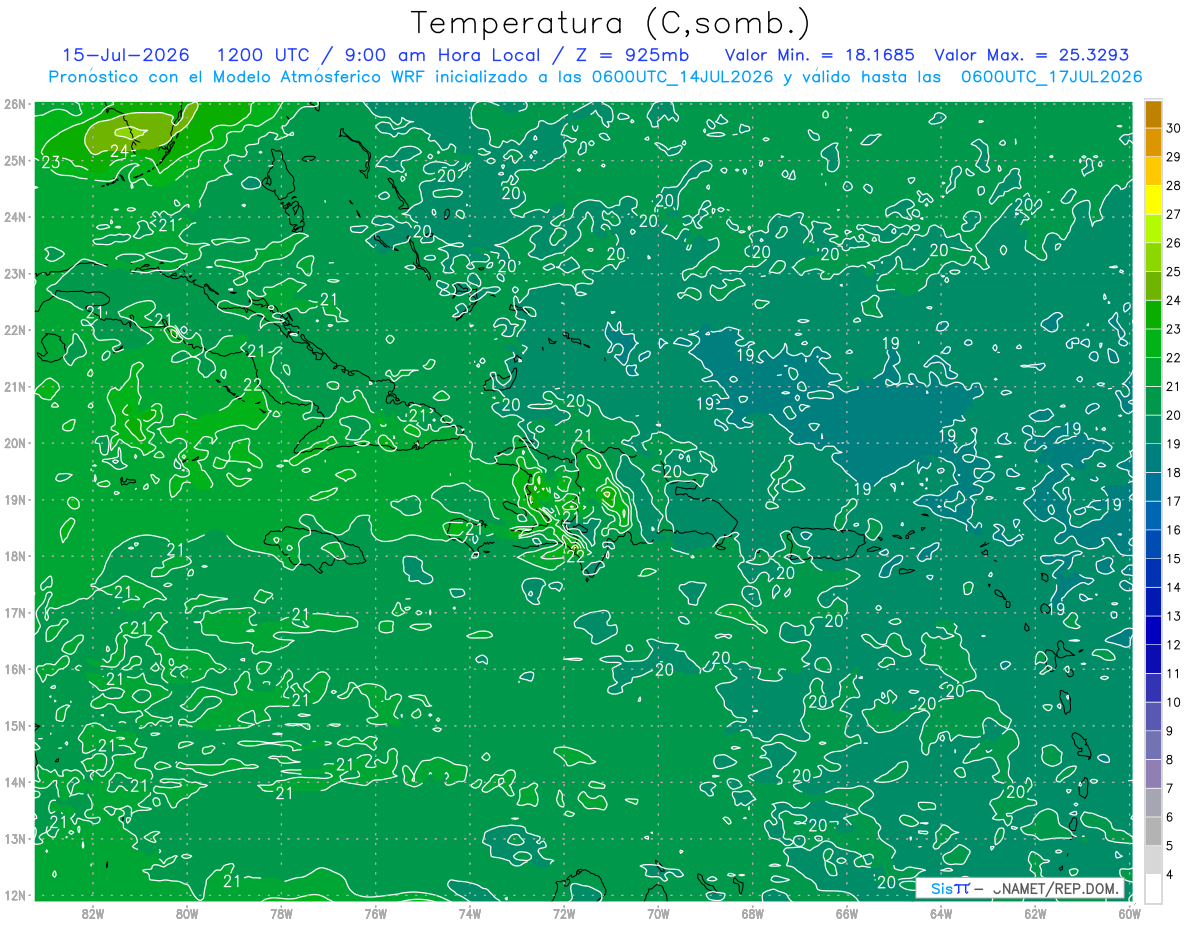This screenshot has height=927, width=1200.
Task: Click the '25N' latitude axis label
Action: (x=15, y=160)
